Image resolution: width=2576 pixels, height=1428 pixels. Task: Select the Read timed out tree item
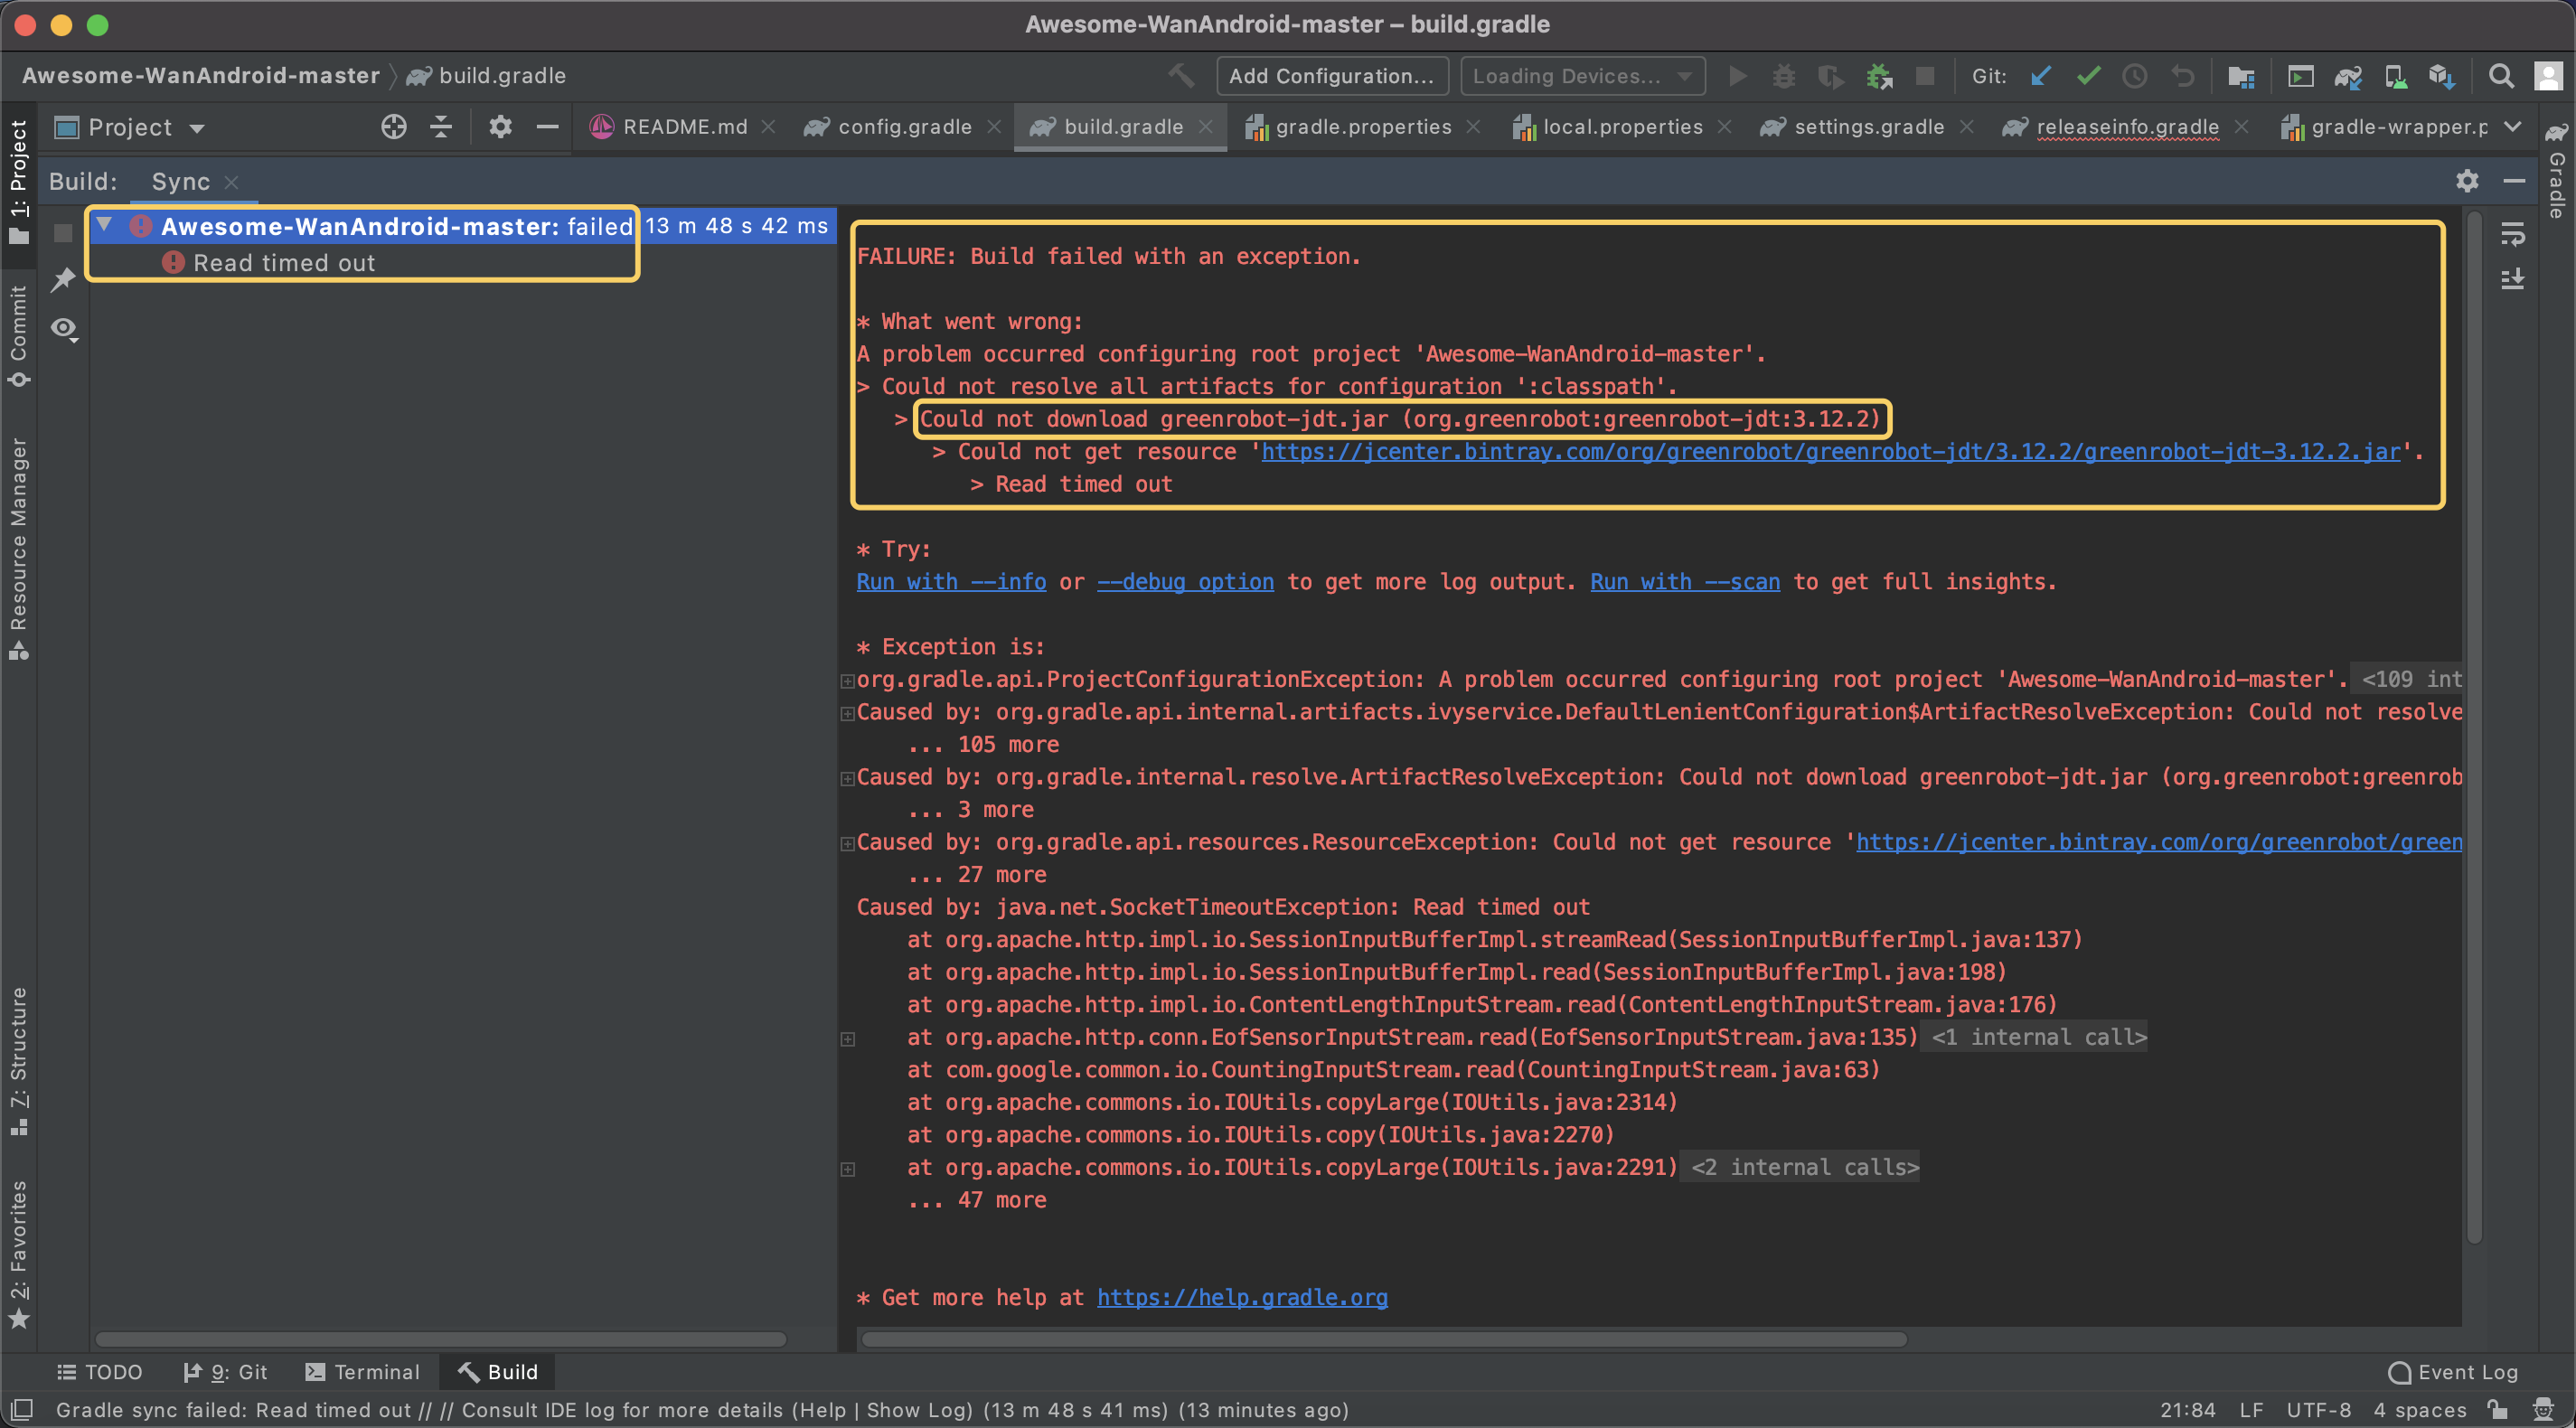point(283,263)
